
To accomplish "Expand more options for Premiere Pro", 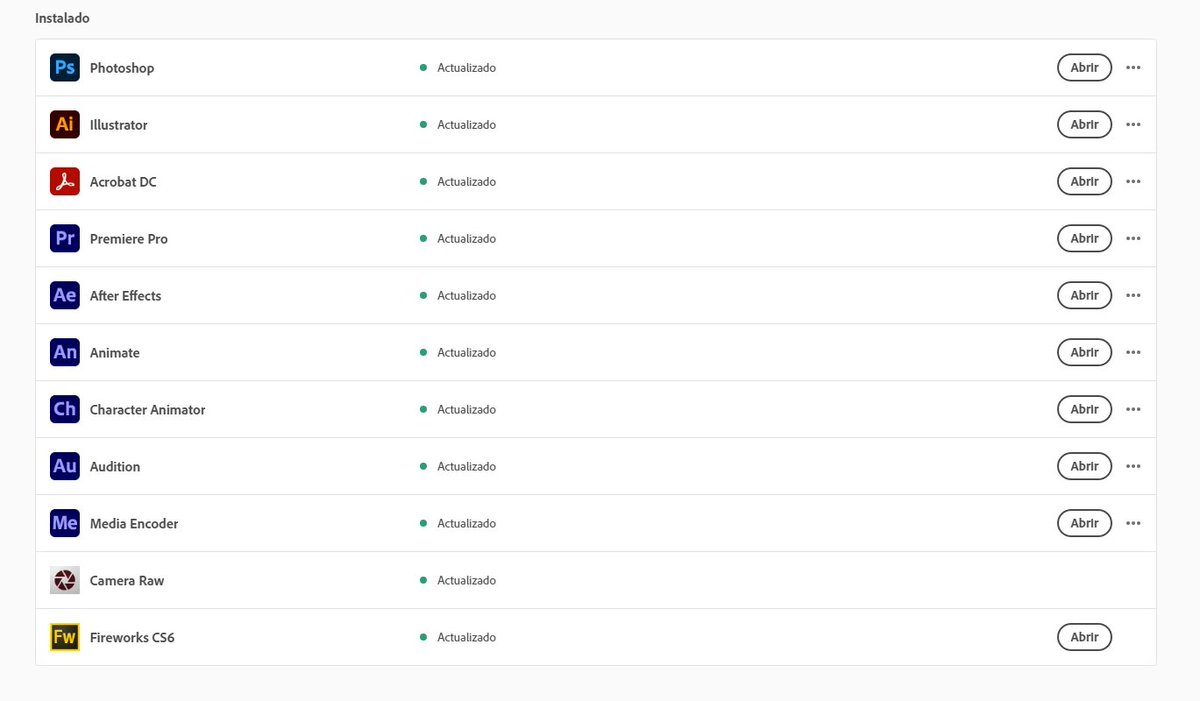I will point(1133,239).
